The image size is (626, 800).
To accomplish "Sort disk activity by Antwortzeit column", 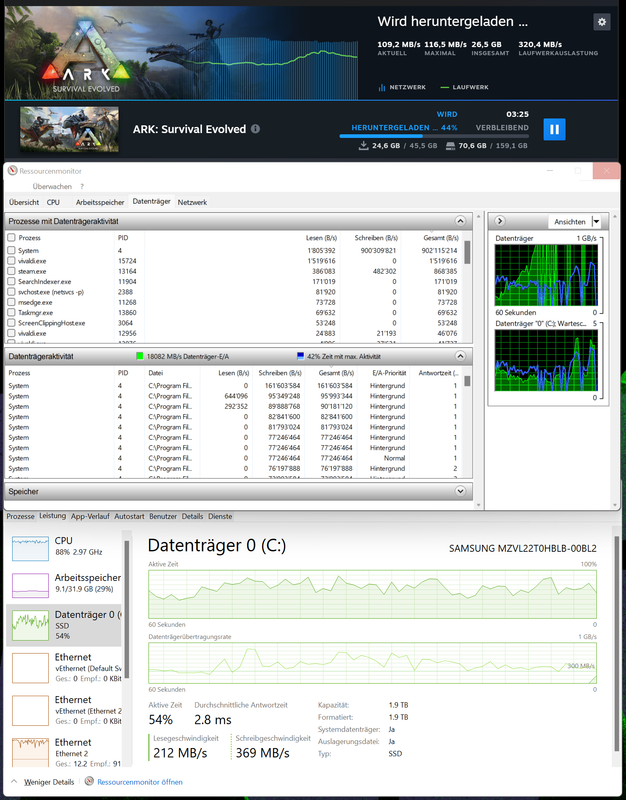I will tap(438, 373).
